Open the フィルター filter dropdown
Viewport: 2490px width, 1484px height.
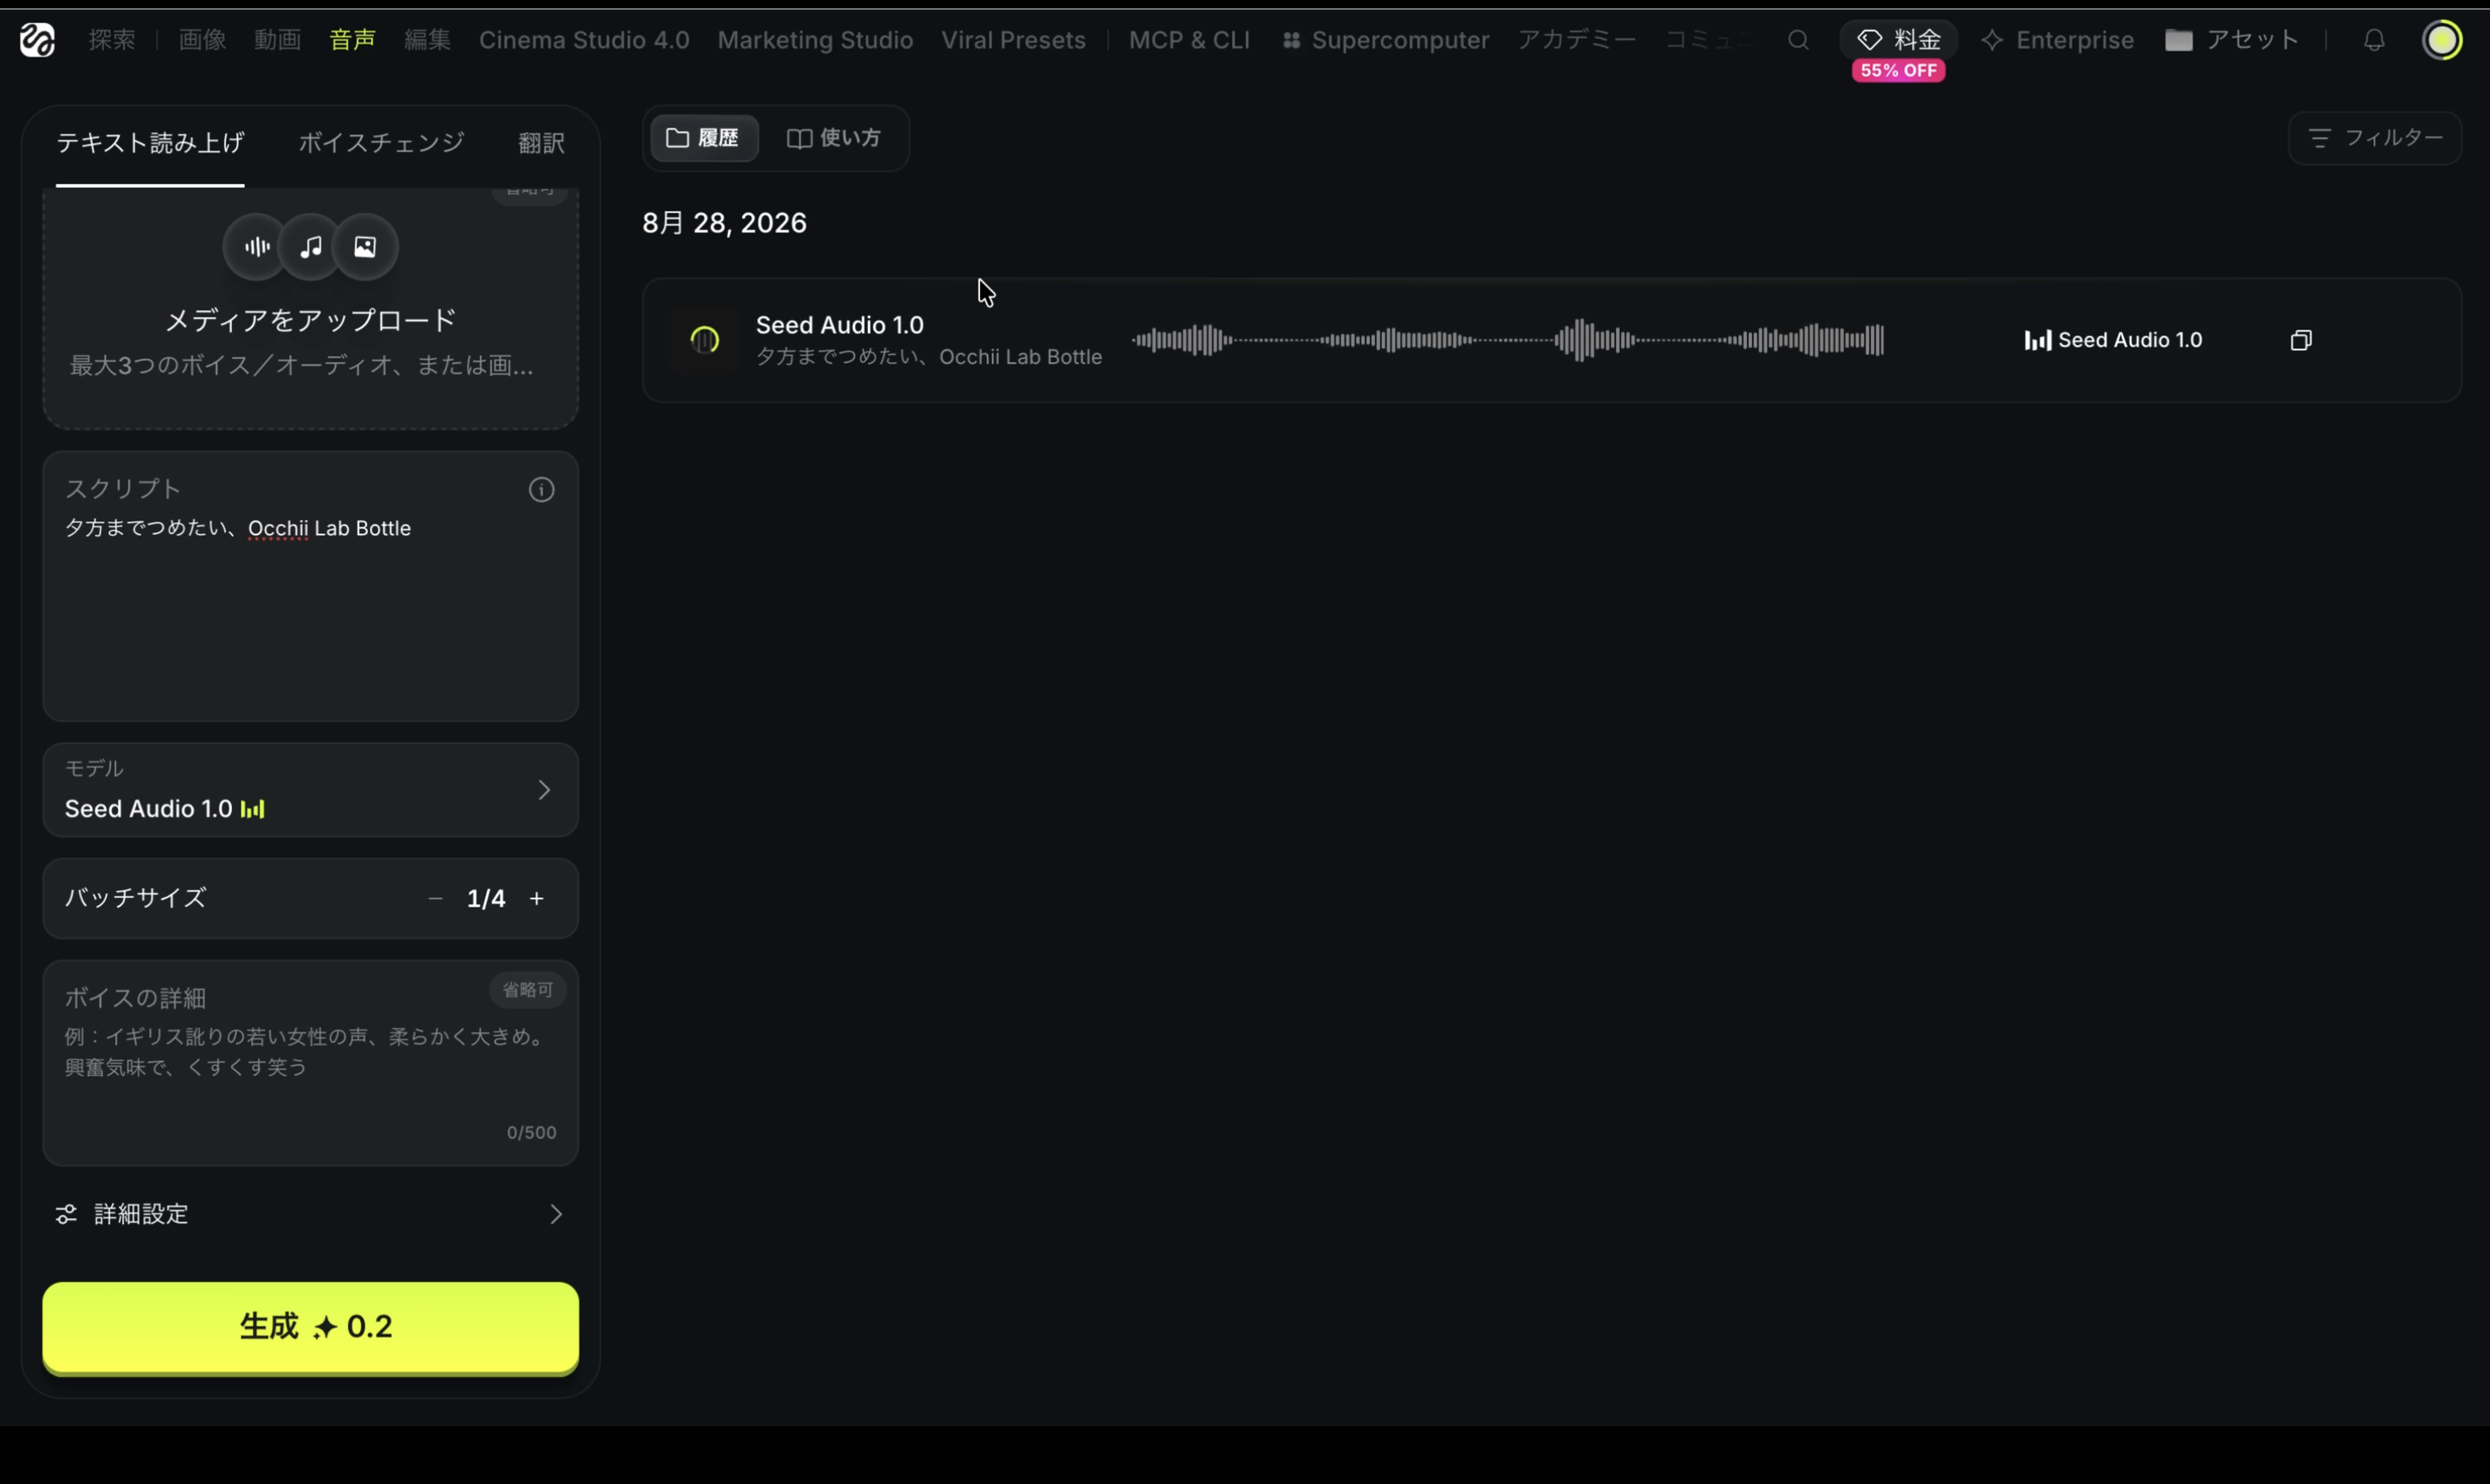click(2375, 138)
